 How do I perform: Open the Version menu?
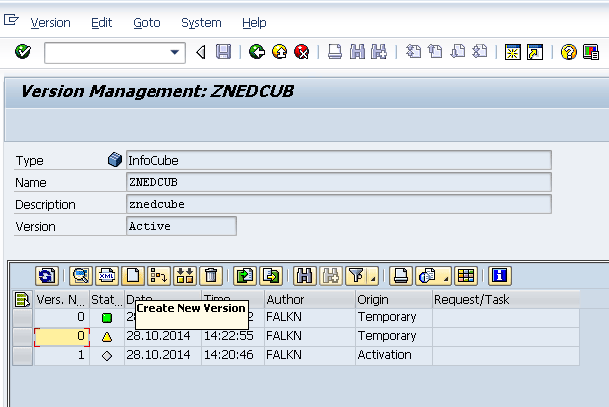click(50, 23)
